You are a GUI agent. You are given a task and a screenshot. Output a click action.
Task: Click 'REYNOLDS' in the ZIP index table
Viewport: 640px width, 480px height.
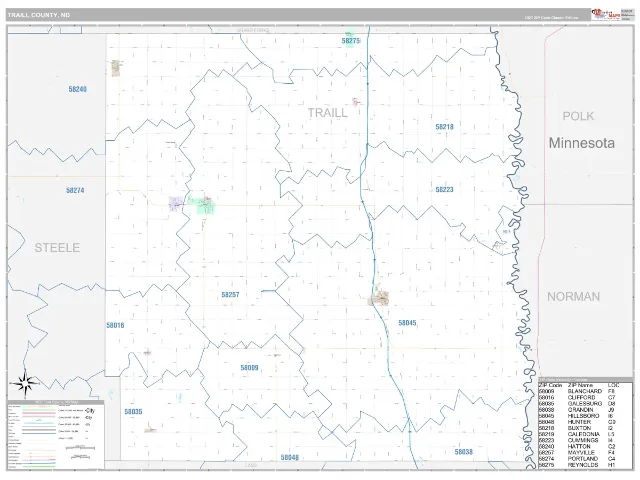tap(583, 465)
